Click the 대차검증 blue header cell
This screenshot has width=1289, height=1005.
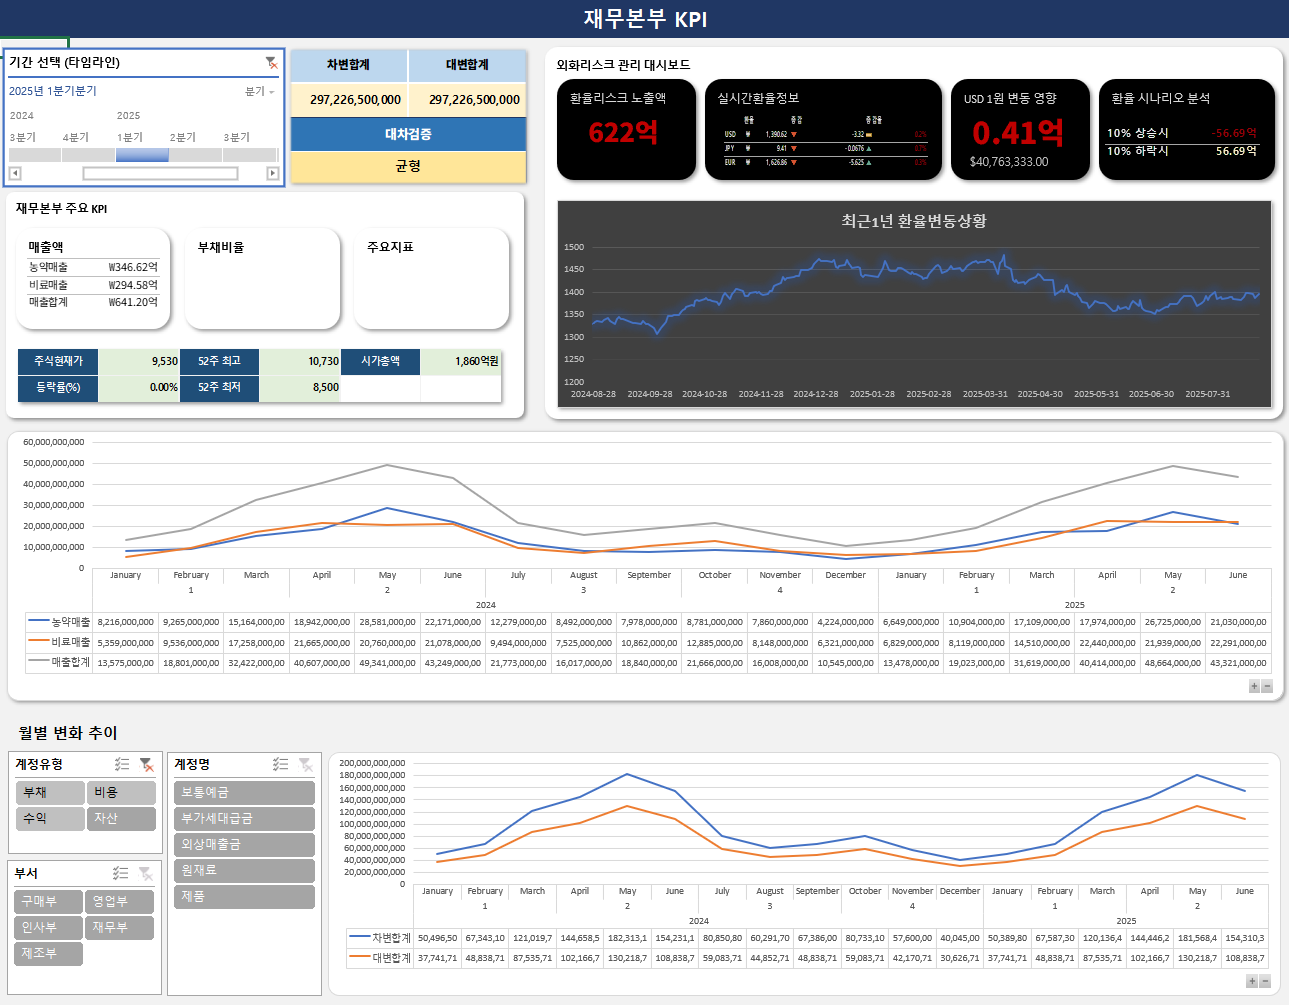tap(408, 134)
